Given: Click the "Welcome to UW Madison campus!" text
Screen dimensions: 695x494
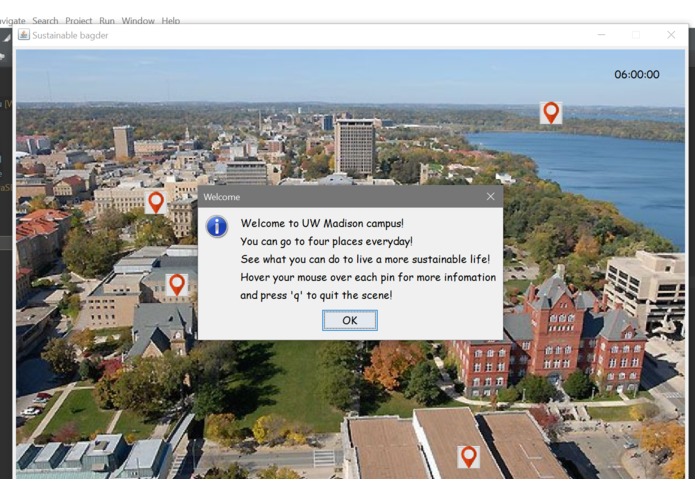Looking at the screenshot, I should [322, 223].
